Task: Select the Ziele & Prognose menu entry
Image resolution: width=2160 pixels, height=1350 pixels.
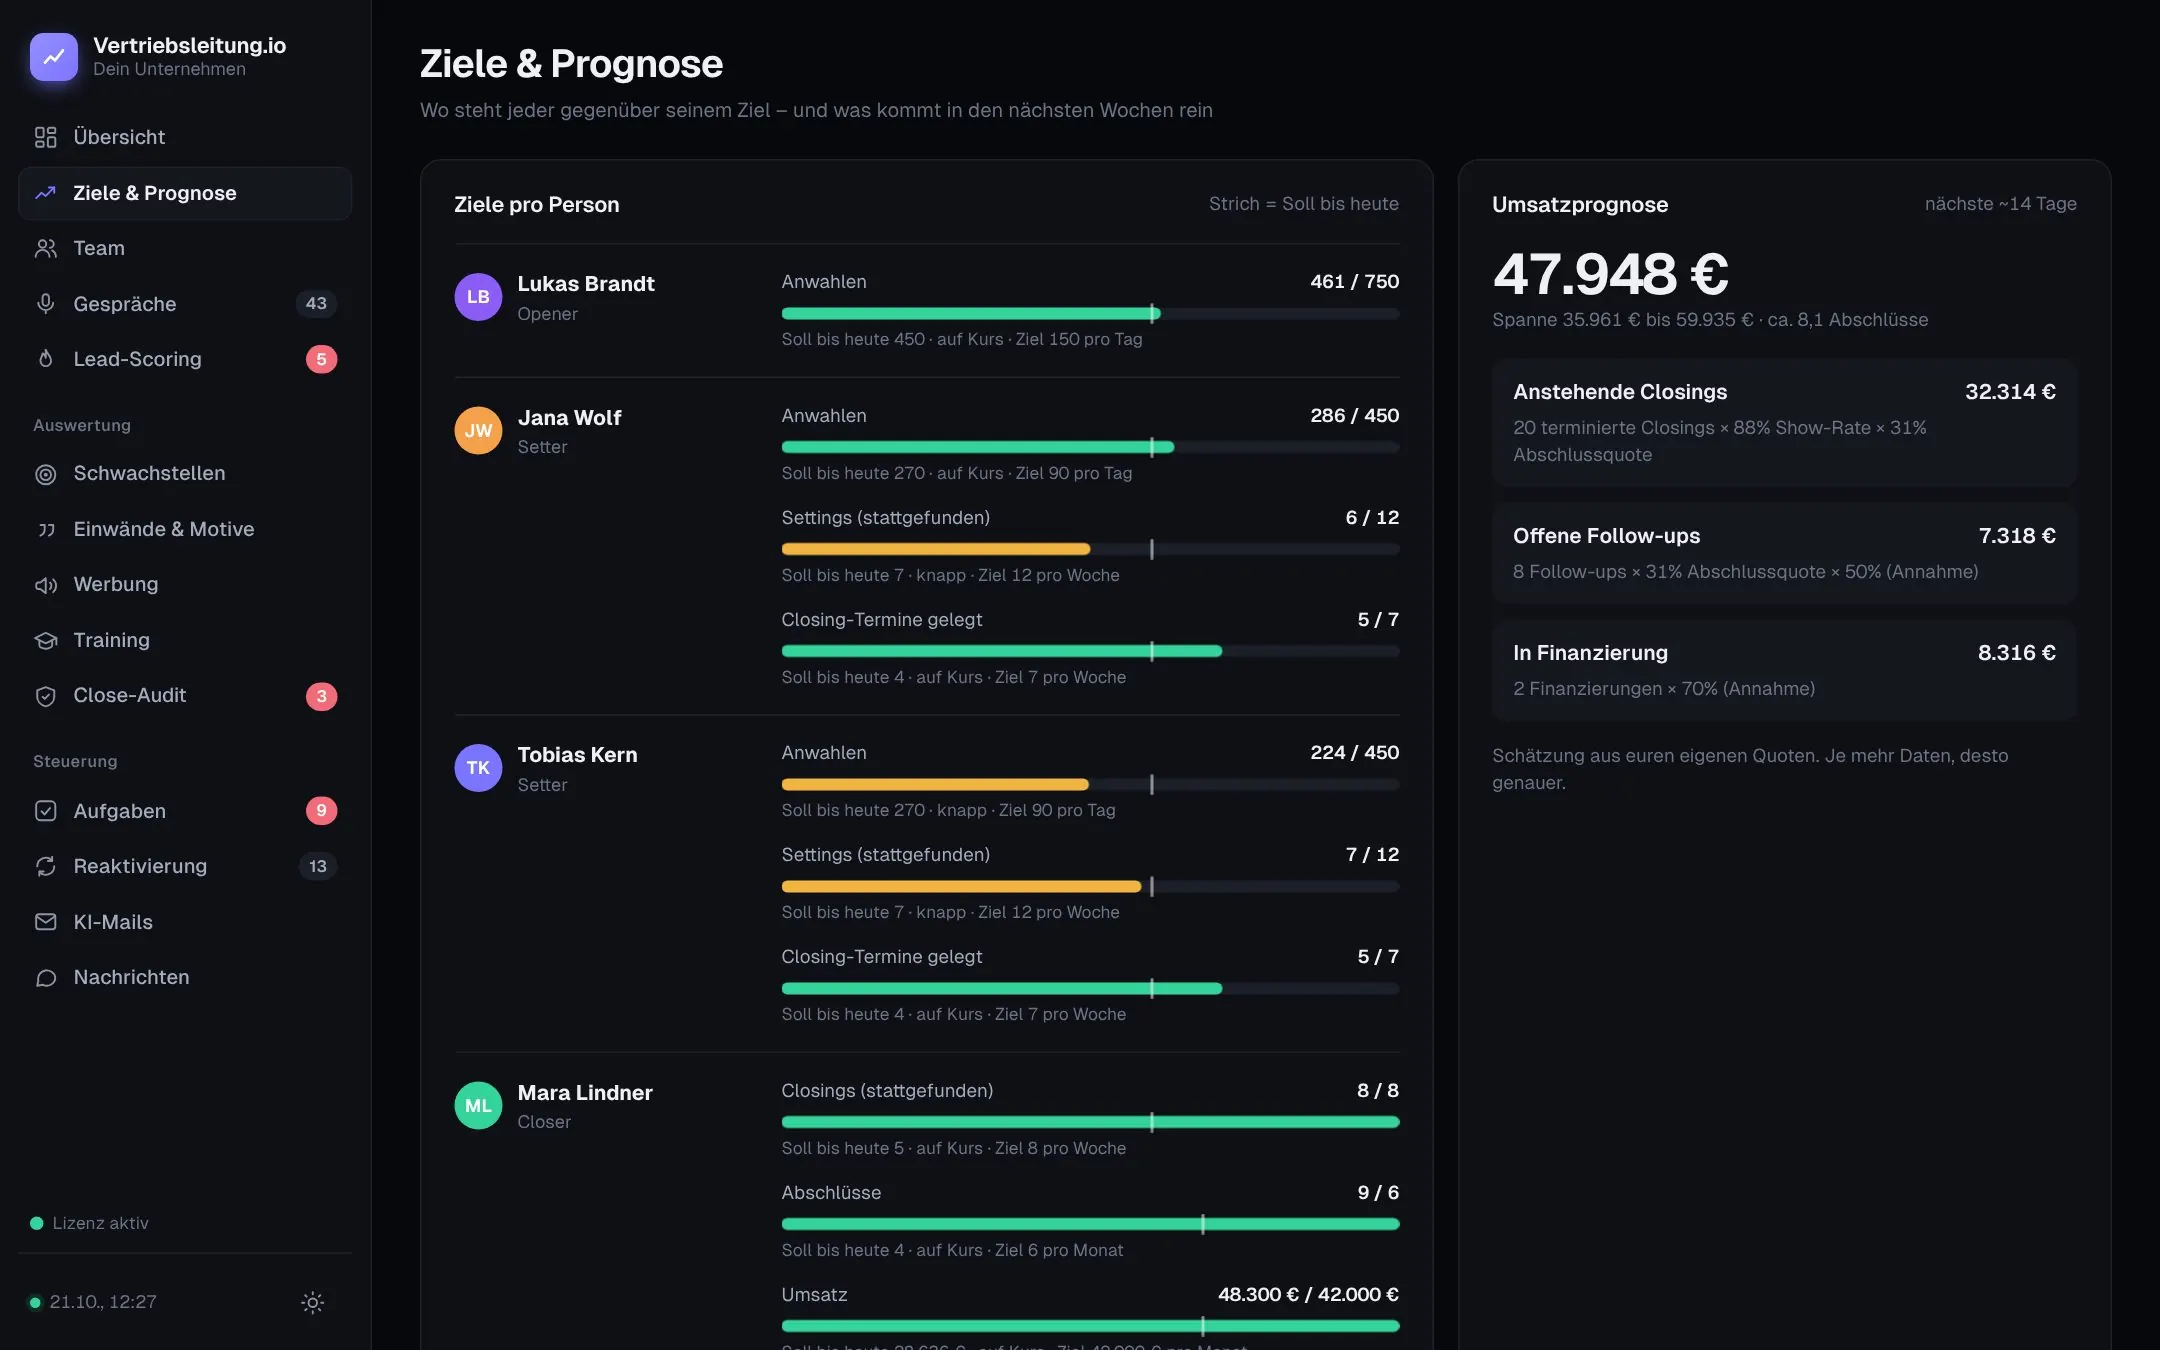Action: [x=185, y=193]
